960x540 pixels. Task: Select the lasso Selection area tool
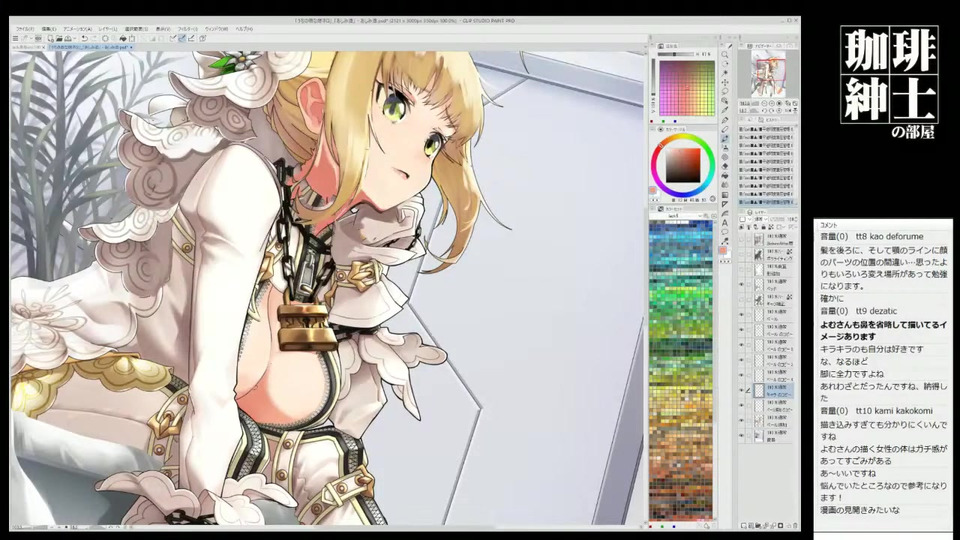tap(725, 91)
